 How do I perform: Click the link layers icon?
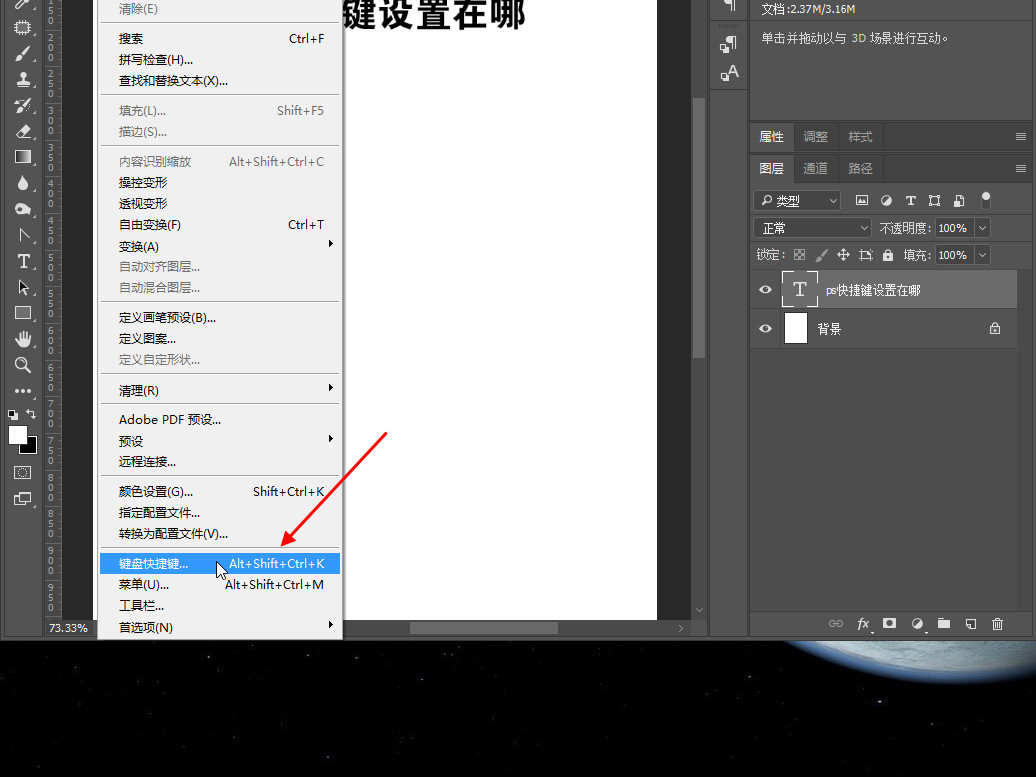click(x=836, y=624)
